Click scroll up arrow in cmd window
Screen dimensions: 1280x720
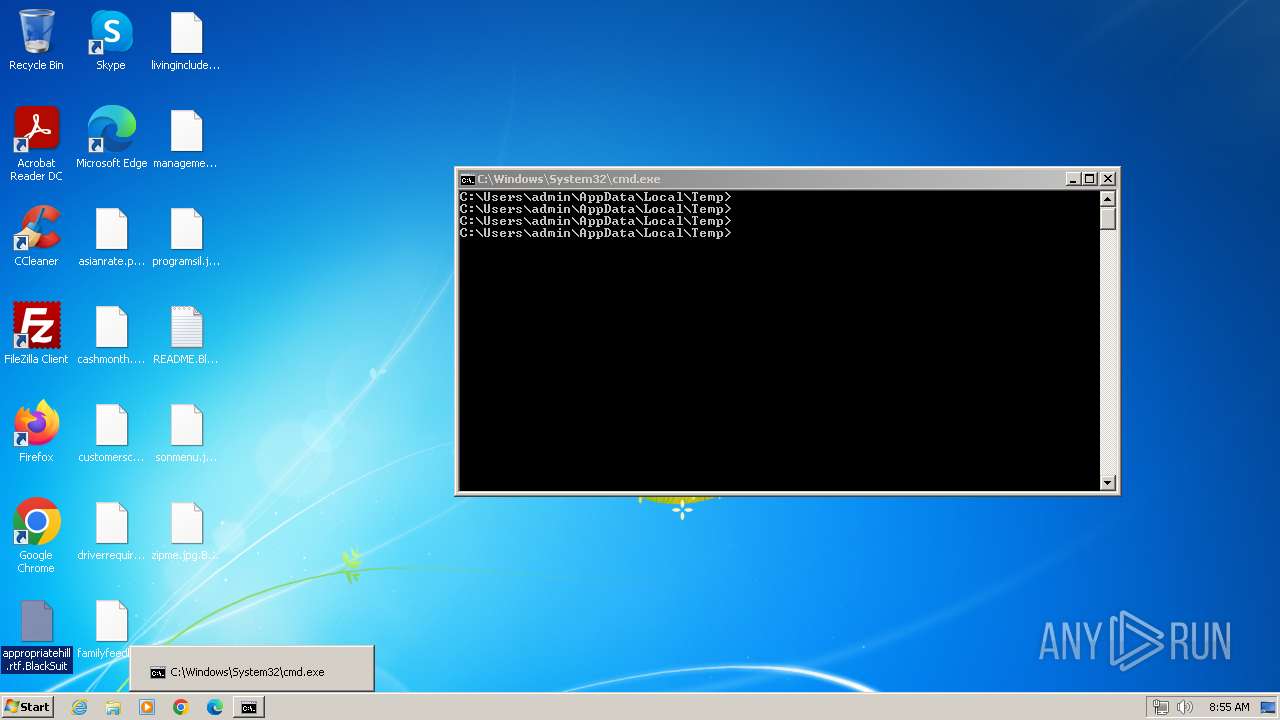pos(1108,198)
